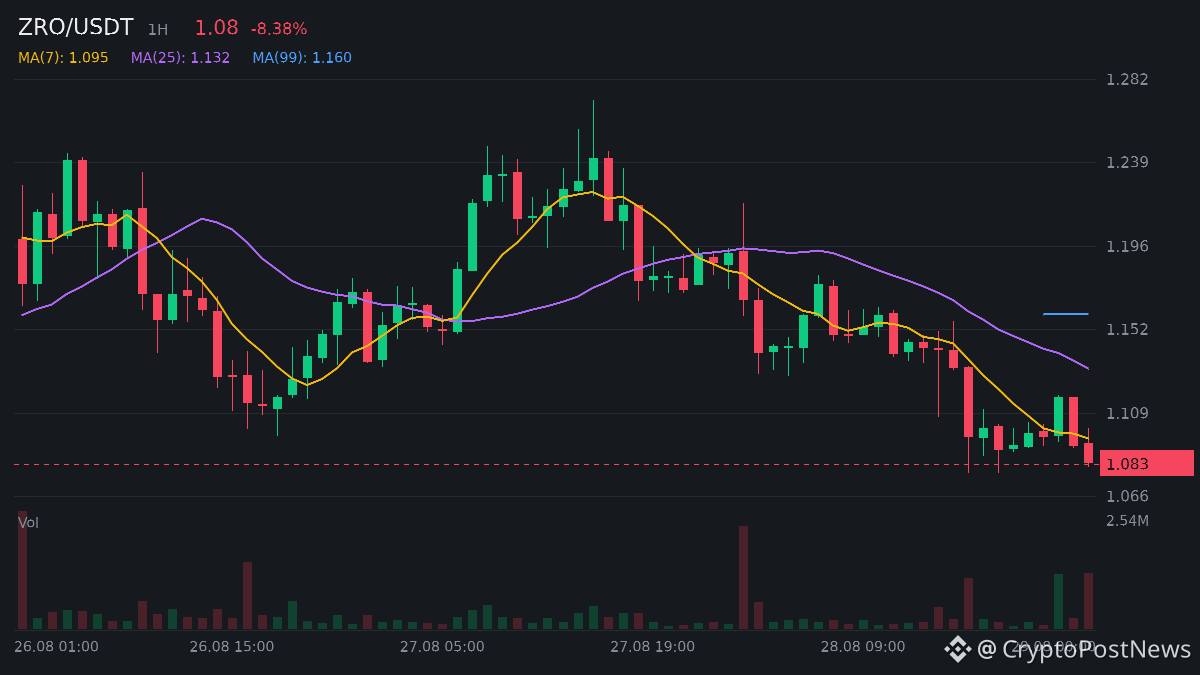
Task: Click the -8.38% change value
Action: 279,29
